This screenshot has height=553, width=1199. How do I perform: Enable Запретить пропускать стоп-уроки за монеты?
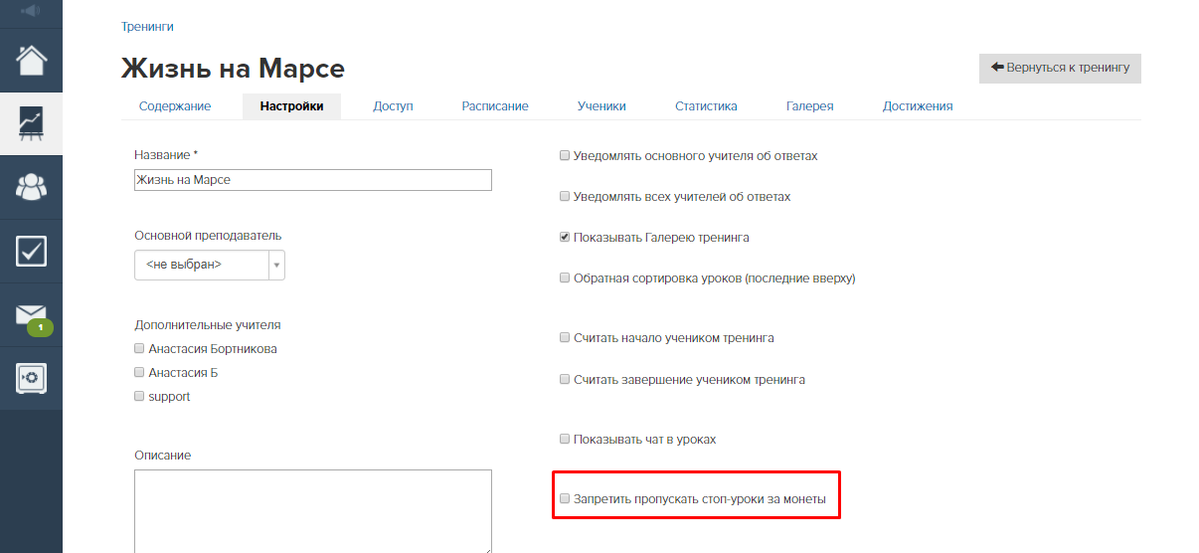tap(565, 499)
